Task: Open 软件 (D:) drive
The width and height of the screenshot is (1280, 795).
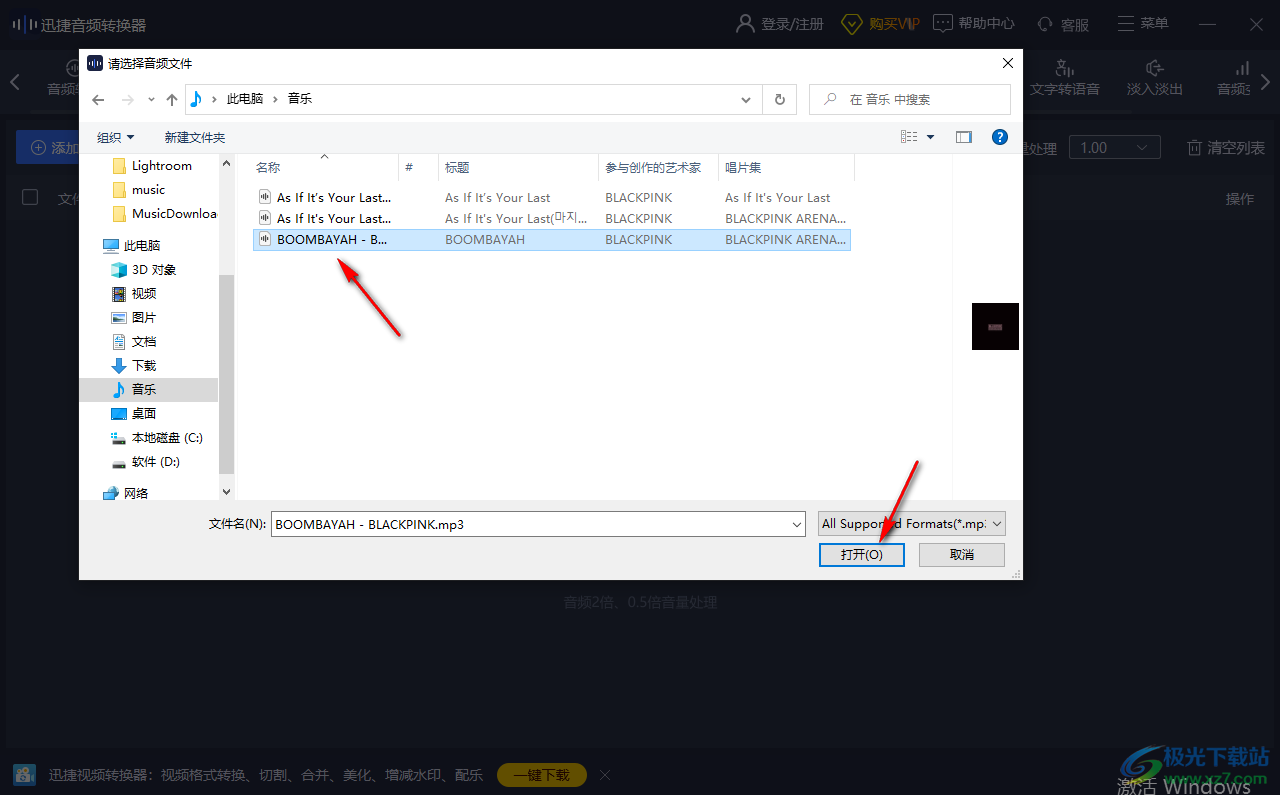Action: point(146,462)
